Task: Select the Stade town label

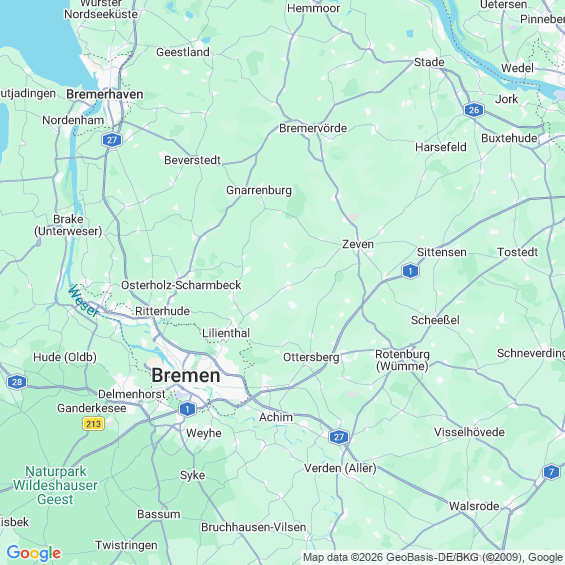Action: [x=429, y=62]
